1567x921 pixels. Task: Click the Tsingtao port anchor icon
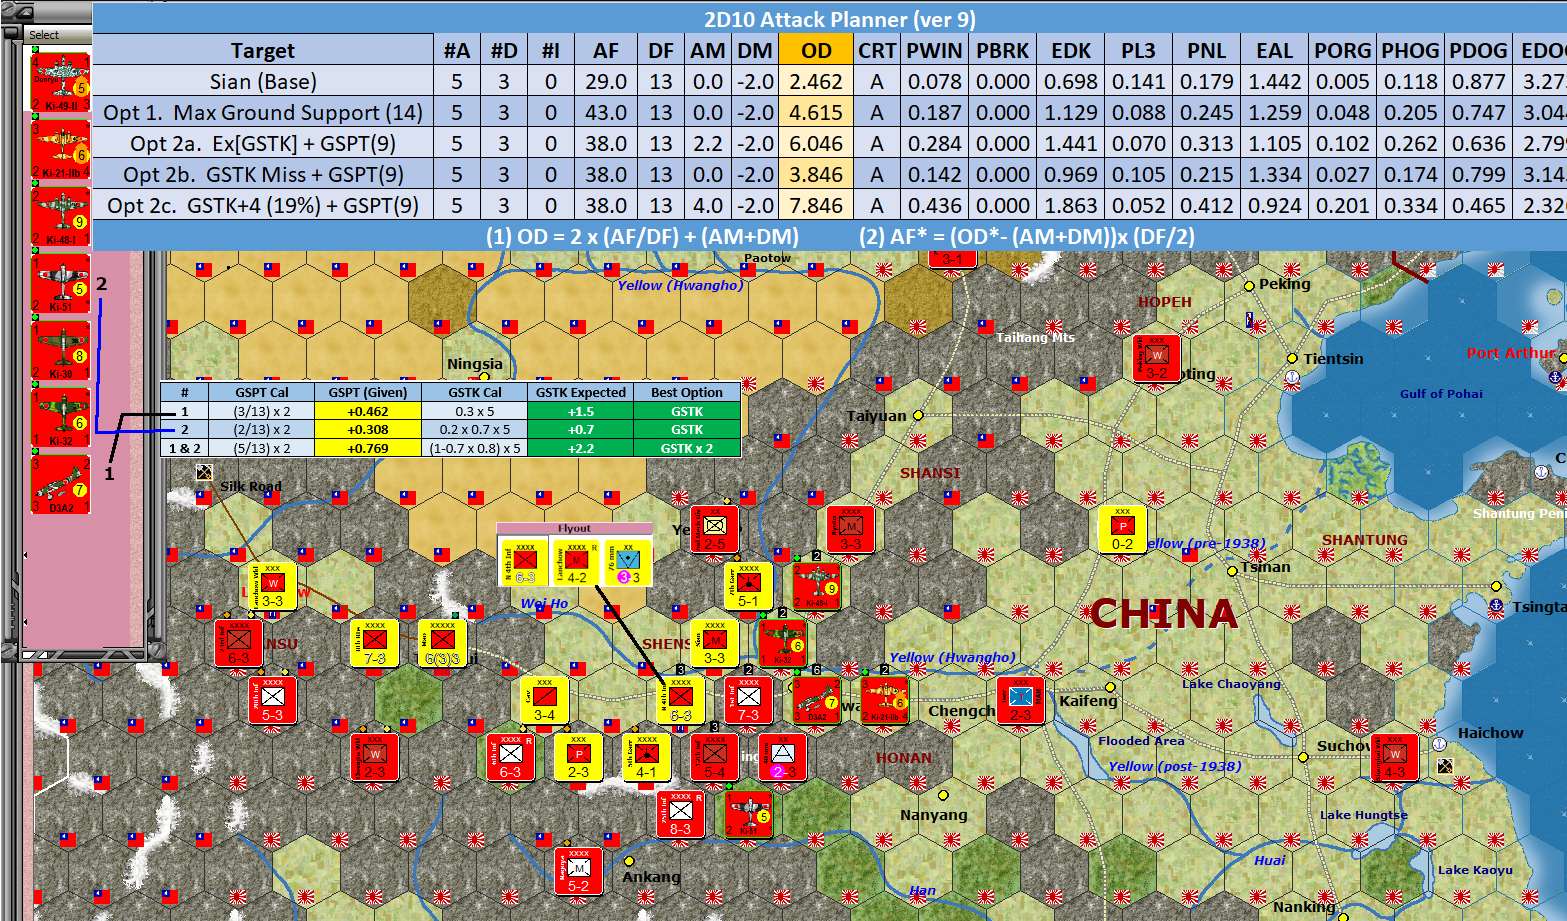(1496, 606)
